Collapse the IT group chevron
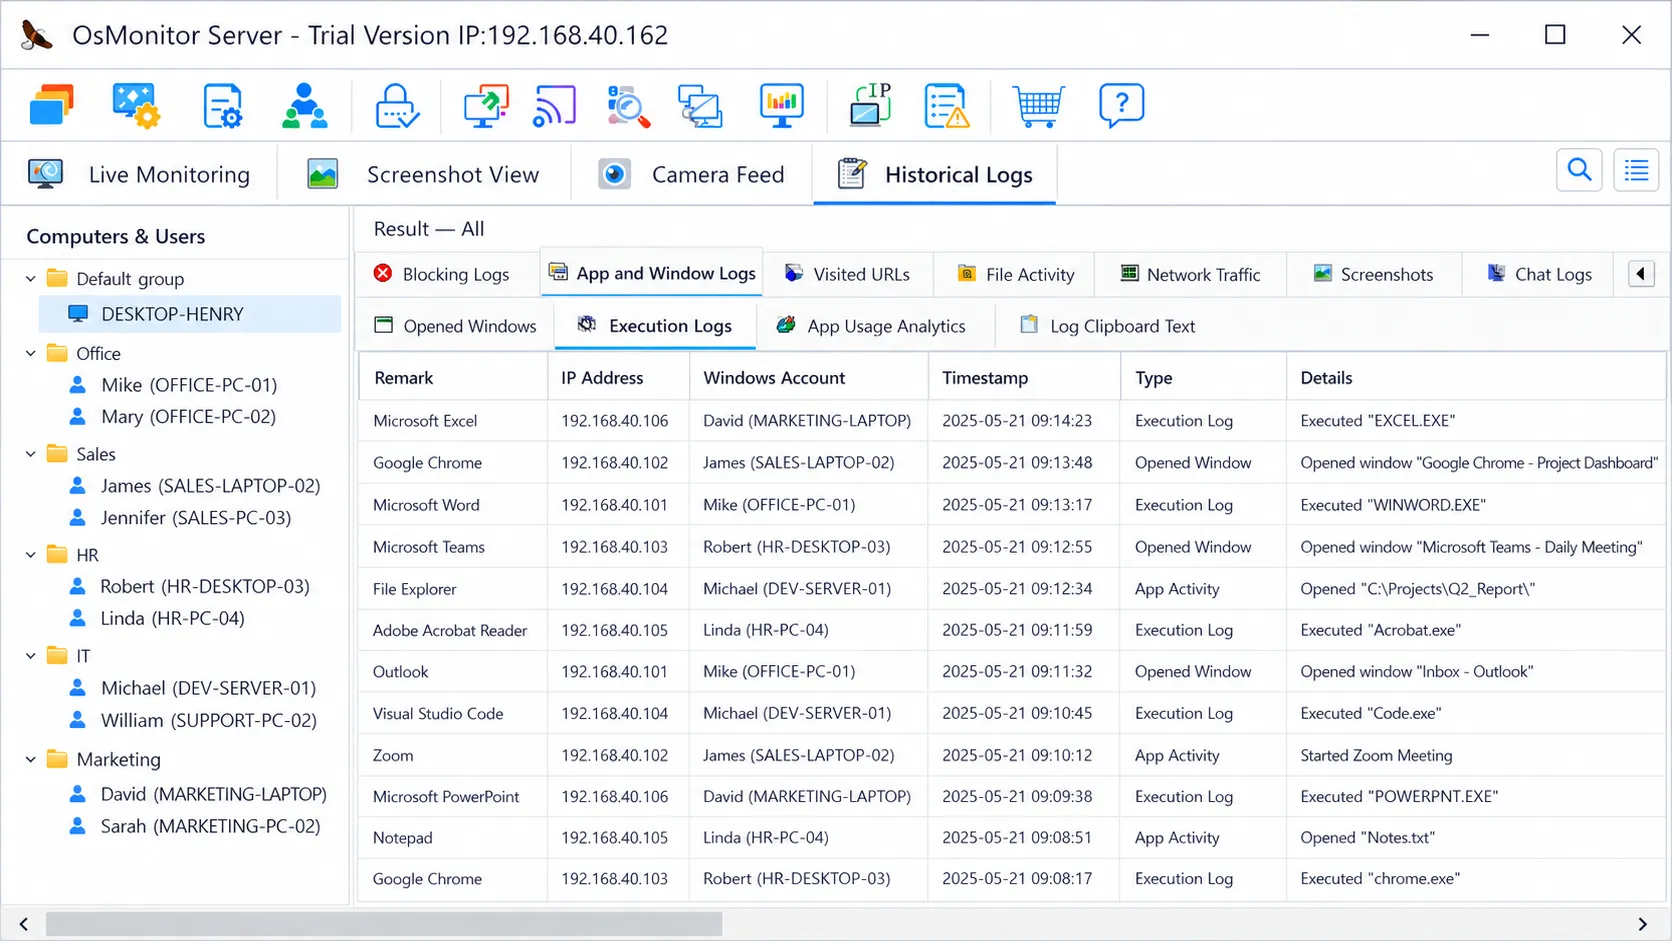The width and height of the screenshot is (1672, 941). 31,656
